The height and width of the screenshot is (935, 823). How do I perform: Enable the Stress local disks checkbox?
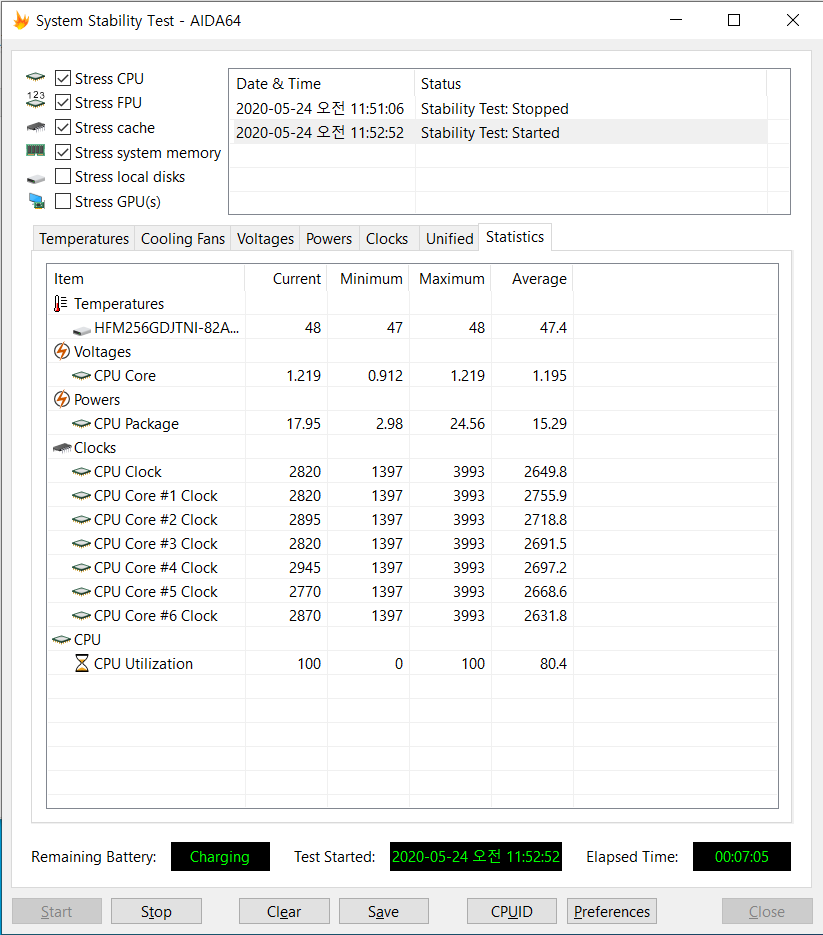63,177
